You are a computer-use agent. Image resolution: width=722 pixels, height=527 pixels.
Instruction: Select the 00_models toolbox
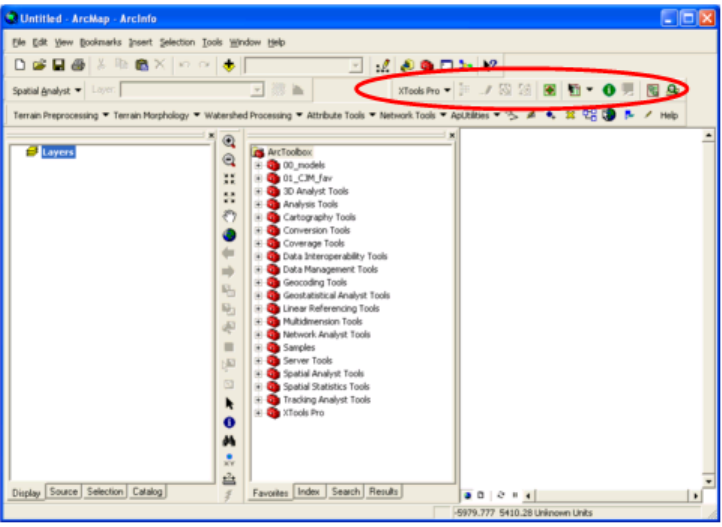(303, 165)
